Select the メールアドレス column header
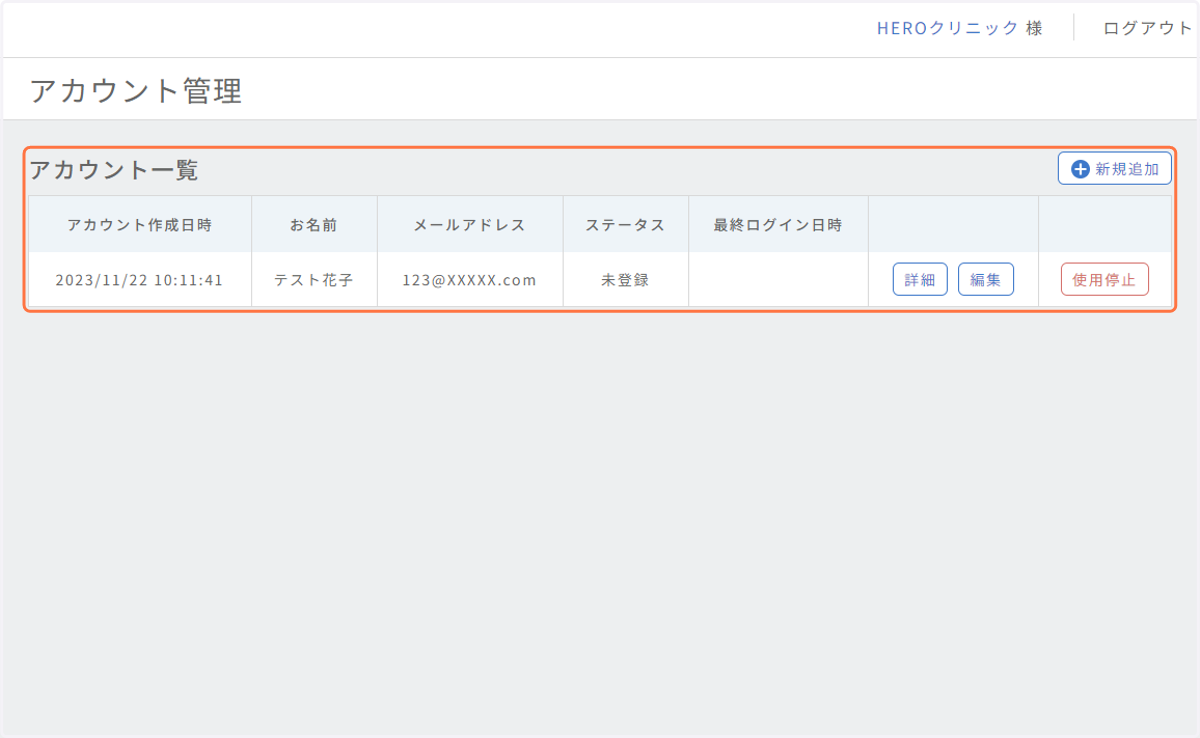The height and width of the screenshot is (738, 1200). [x=470, y=224]
